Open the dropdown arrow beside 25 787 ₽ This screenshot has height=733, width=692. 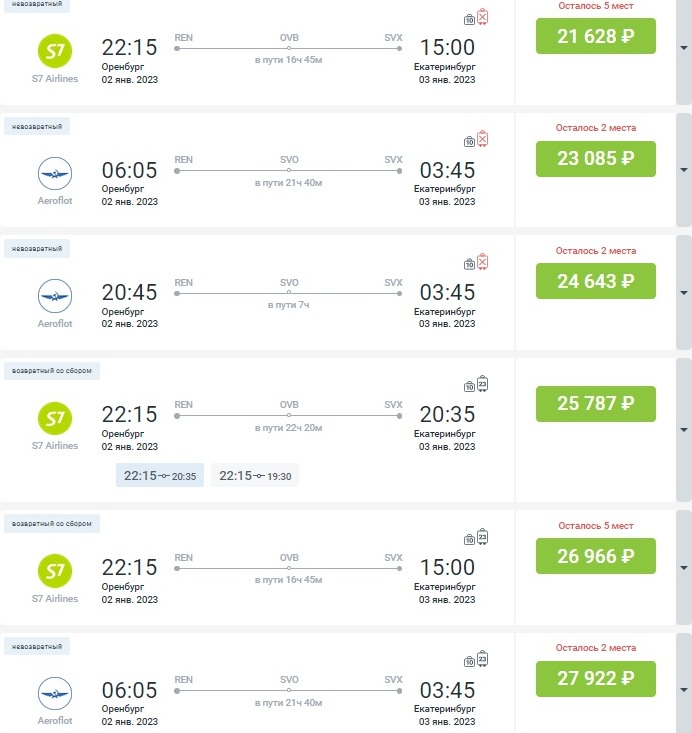684,430
